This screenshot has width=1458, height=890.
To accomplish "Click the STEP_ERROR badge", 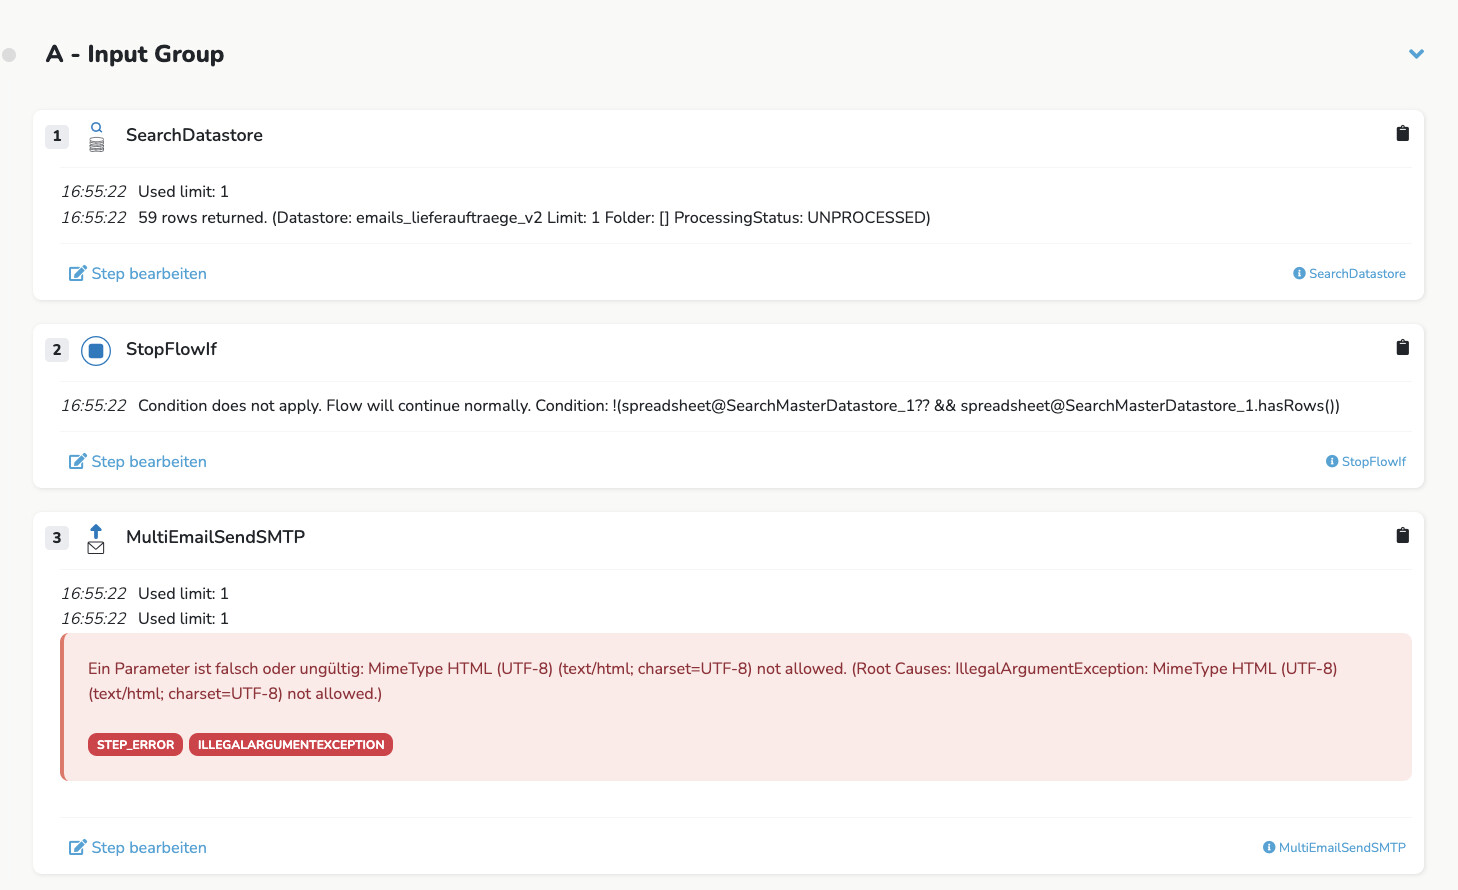I will (135, 745).
